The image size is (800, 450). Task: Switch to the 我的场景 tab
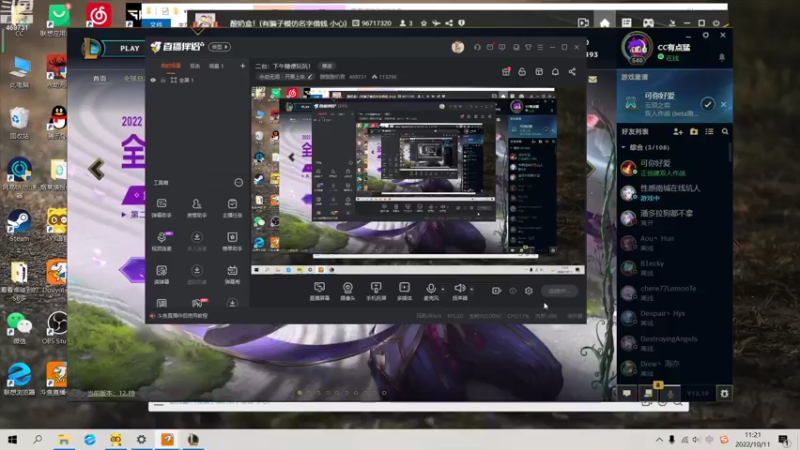(170, 66)
